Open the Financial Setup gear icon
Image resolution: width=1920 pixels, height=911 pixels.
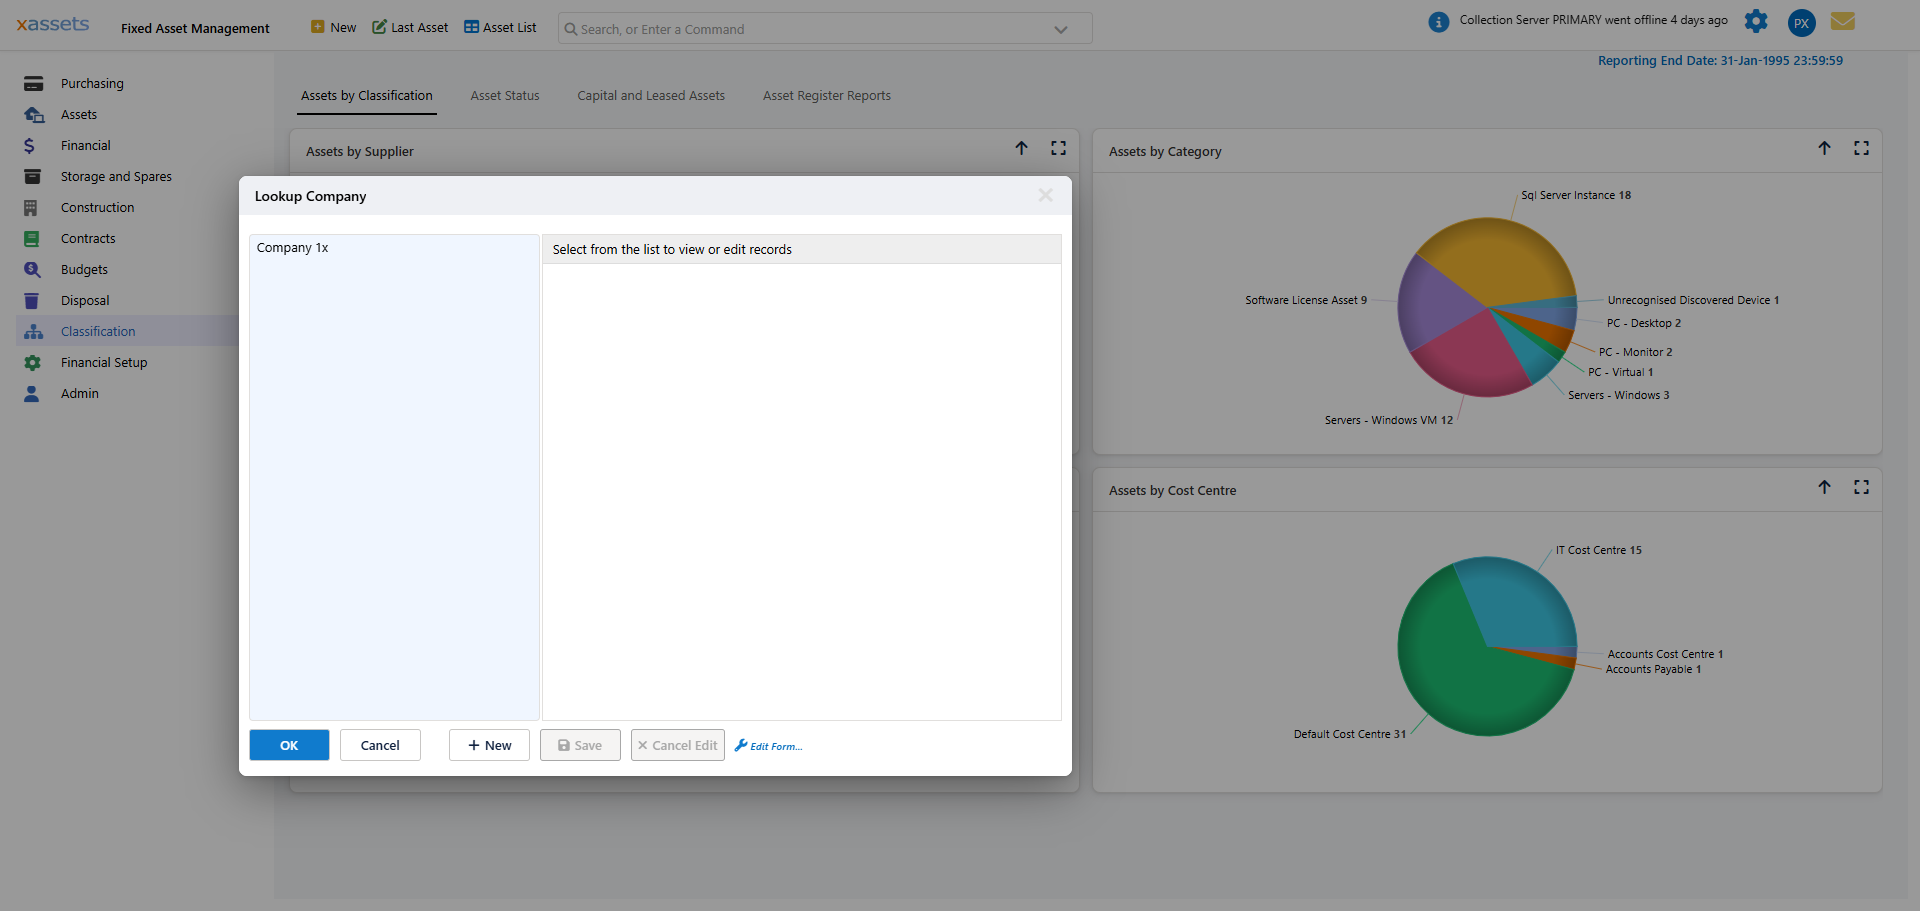tap(31, 362)
